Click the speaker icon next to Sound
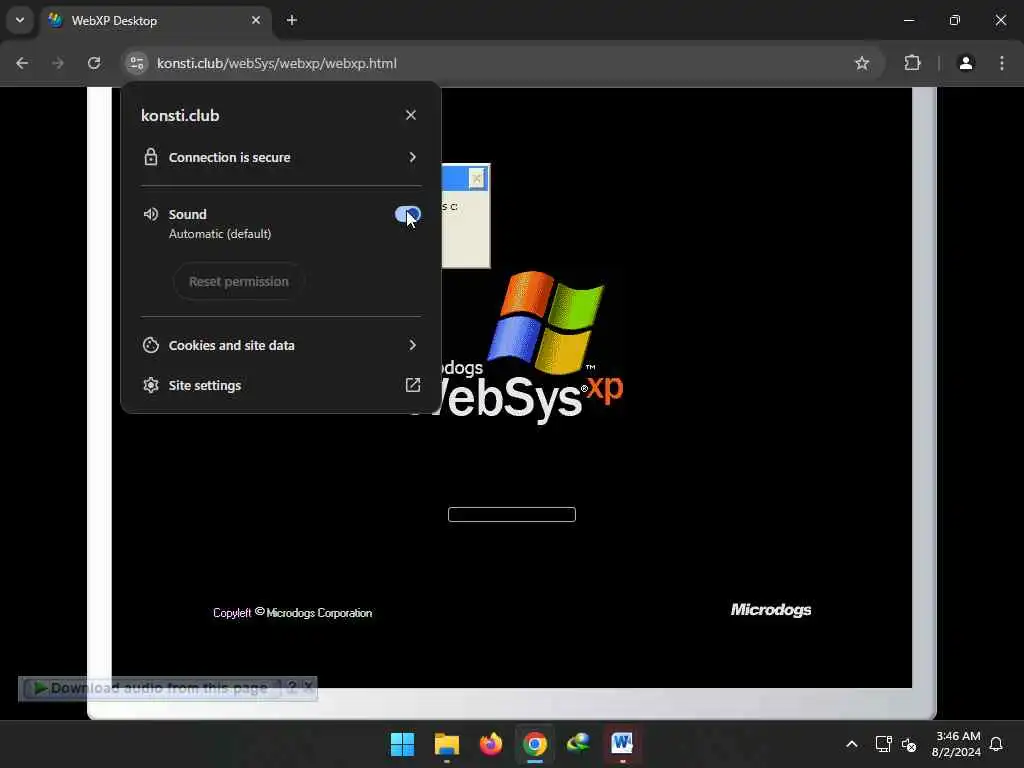 tap(151, 214)
